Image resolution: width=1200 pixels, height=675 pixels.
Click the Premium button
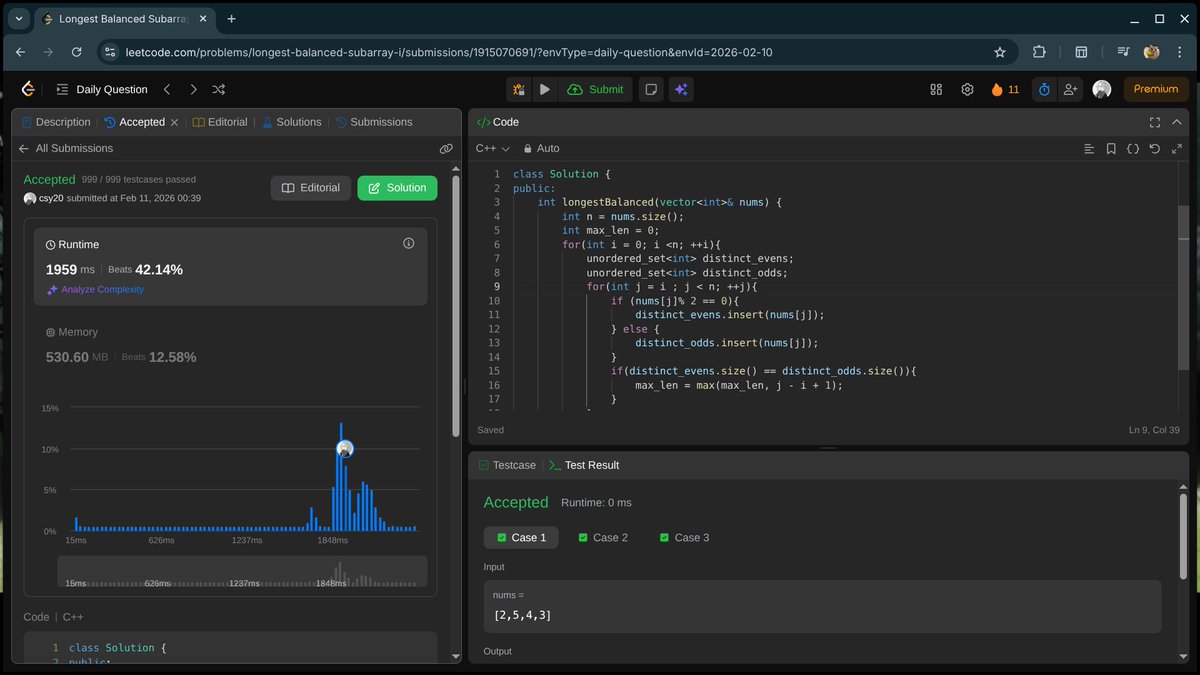1156,89
